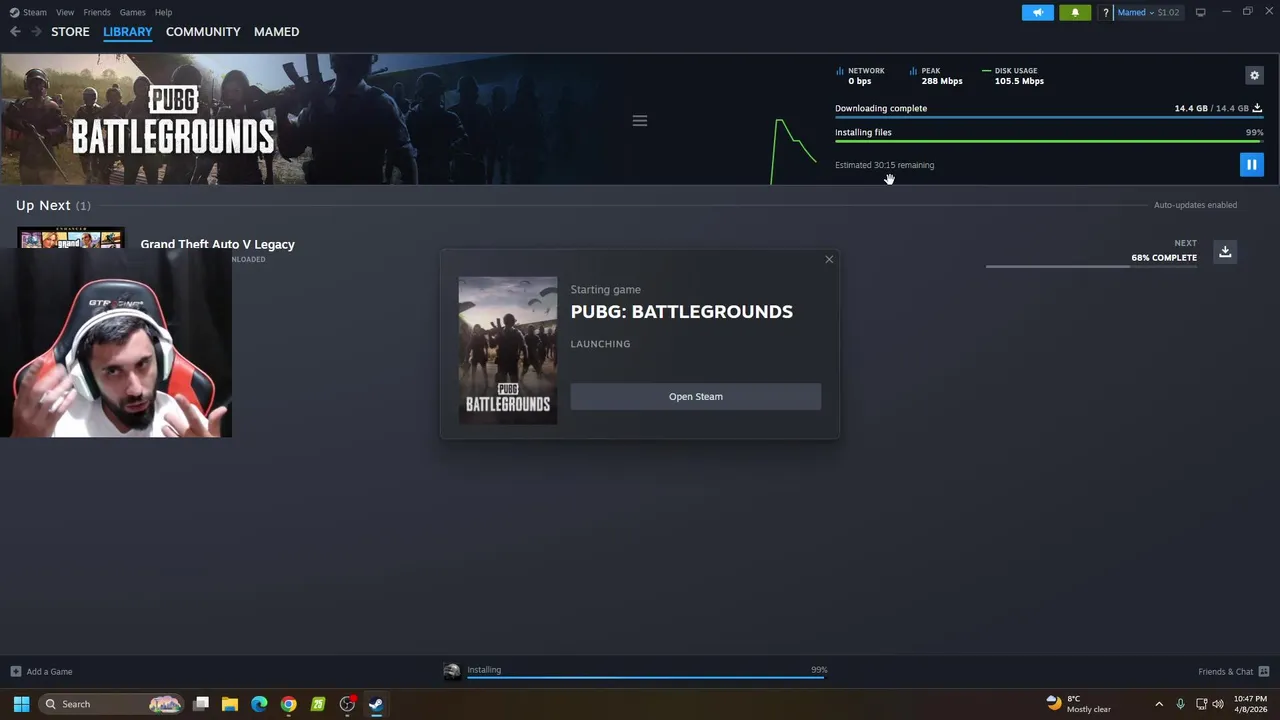The image size is (1280, 720).
Task: Open the weather widget showing 8°C
Action: (1078, 704)
